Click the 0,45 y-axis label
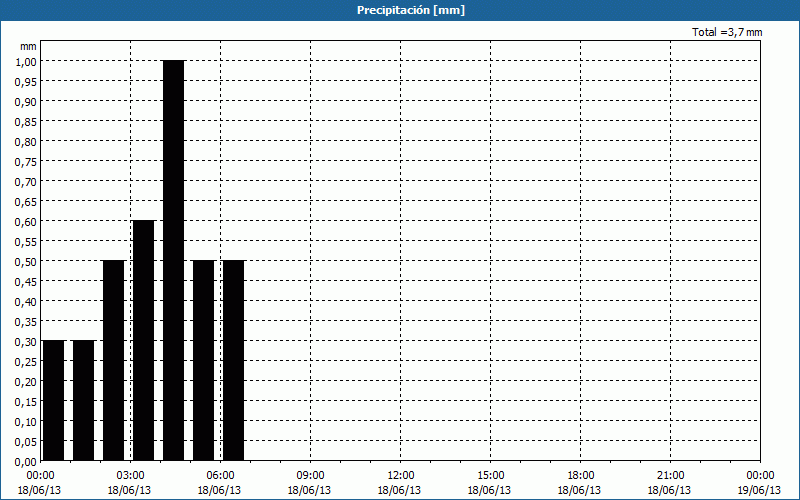The width and height of the screenshot is (800, 500). pos(26,281)
